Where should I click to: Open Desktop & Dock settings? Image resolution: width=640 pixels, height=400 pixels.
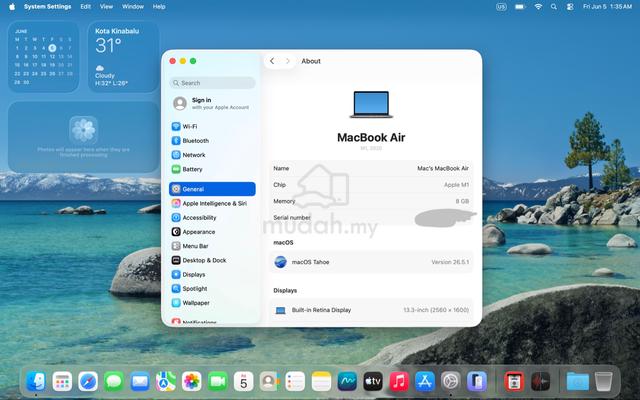pos(212,260)
